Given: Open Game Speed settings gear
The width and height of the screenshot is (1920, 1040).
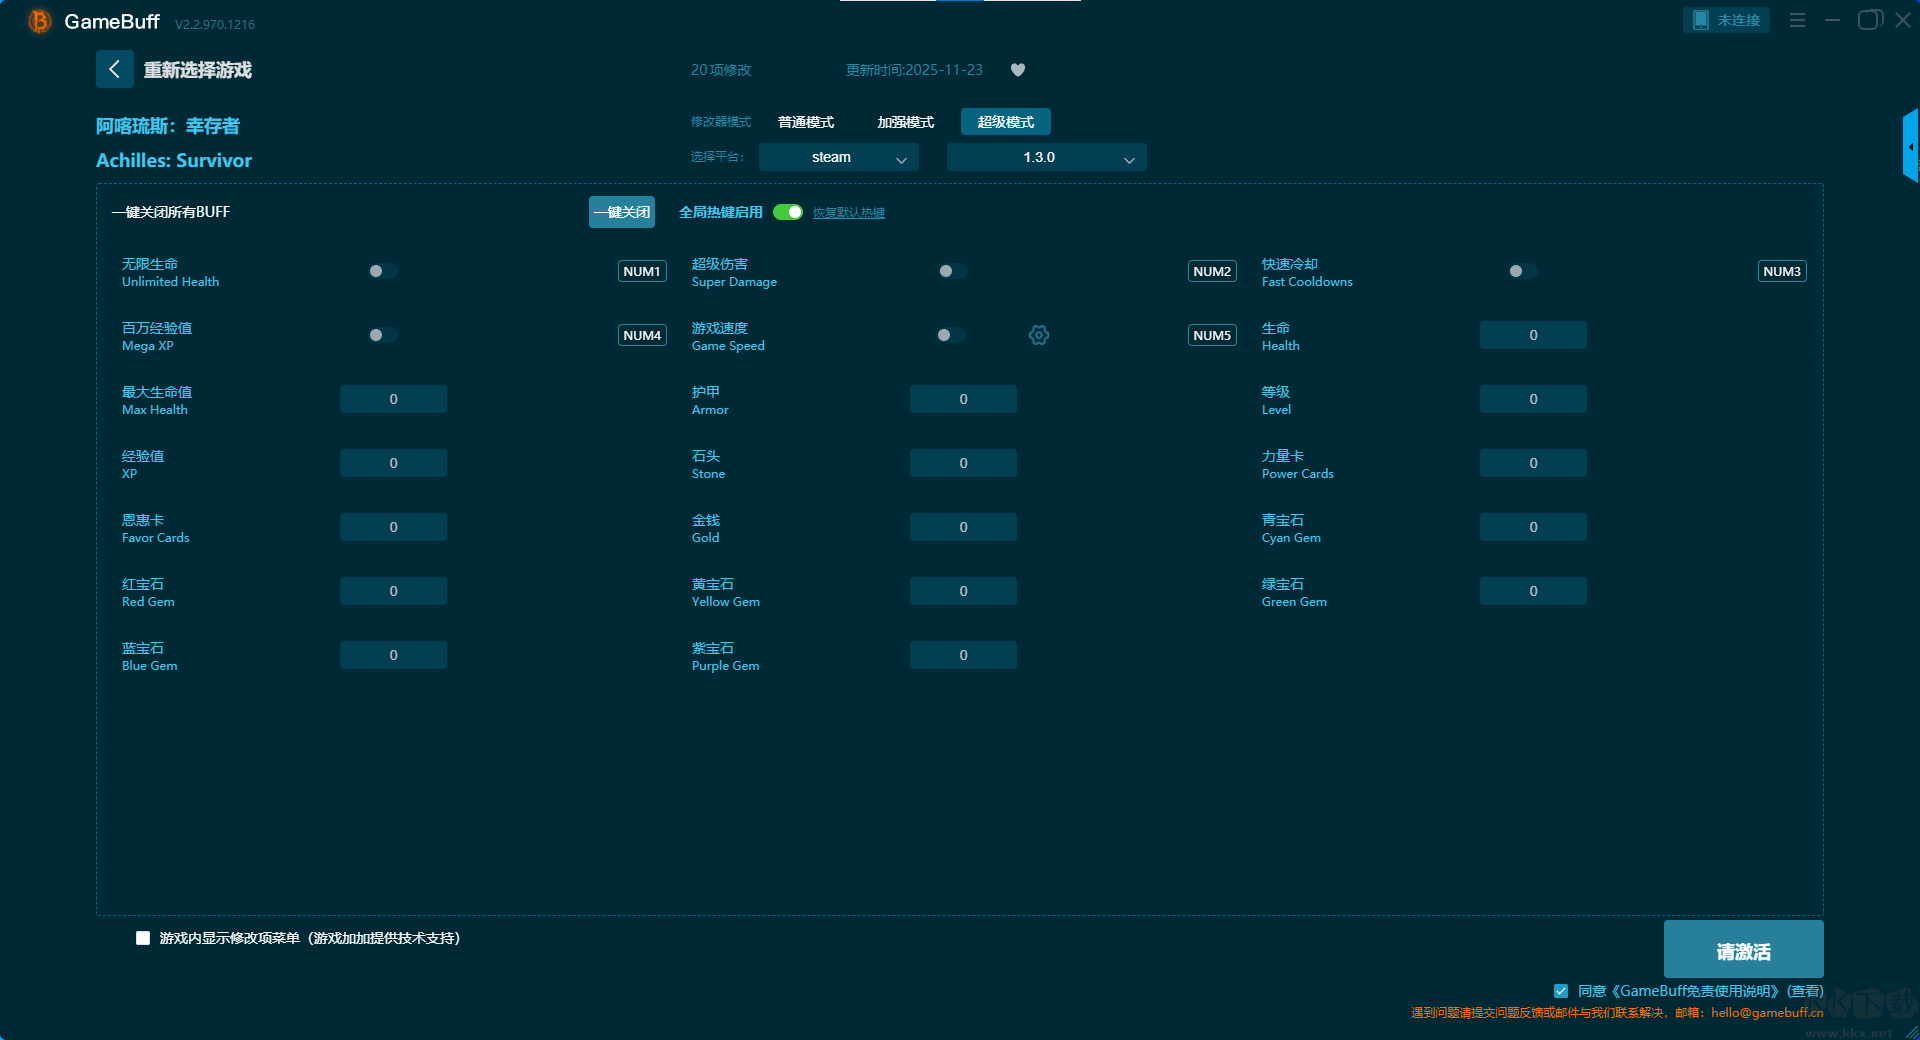Looking at the screenshot, I should 1039,335.
